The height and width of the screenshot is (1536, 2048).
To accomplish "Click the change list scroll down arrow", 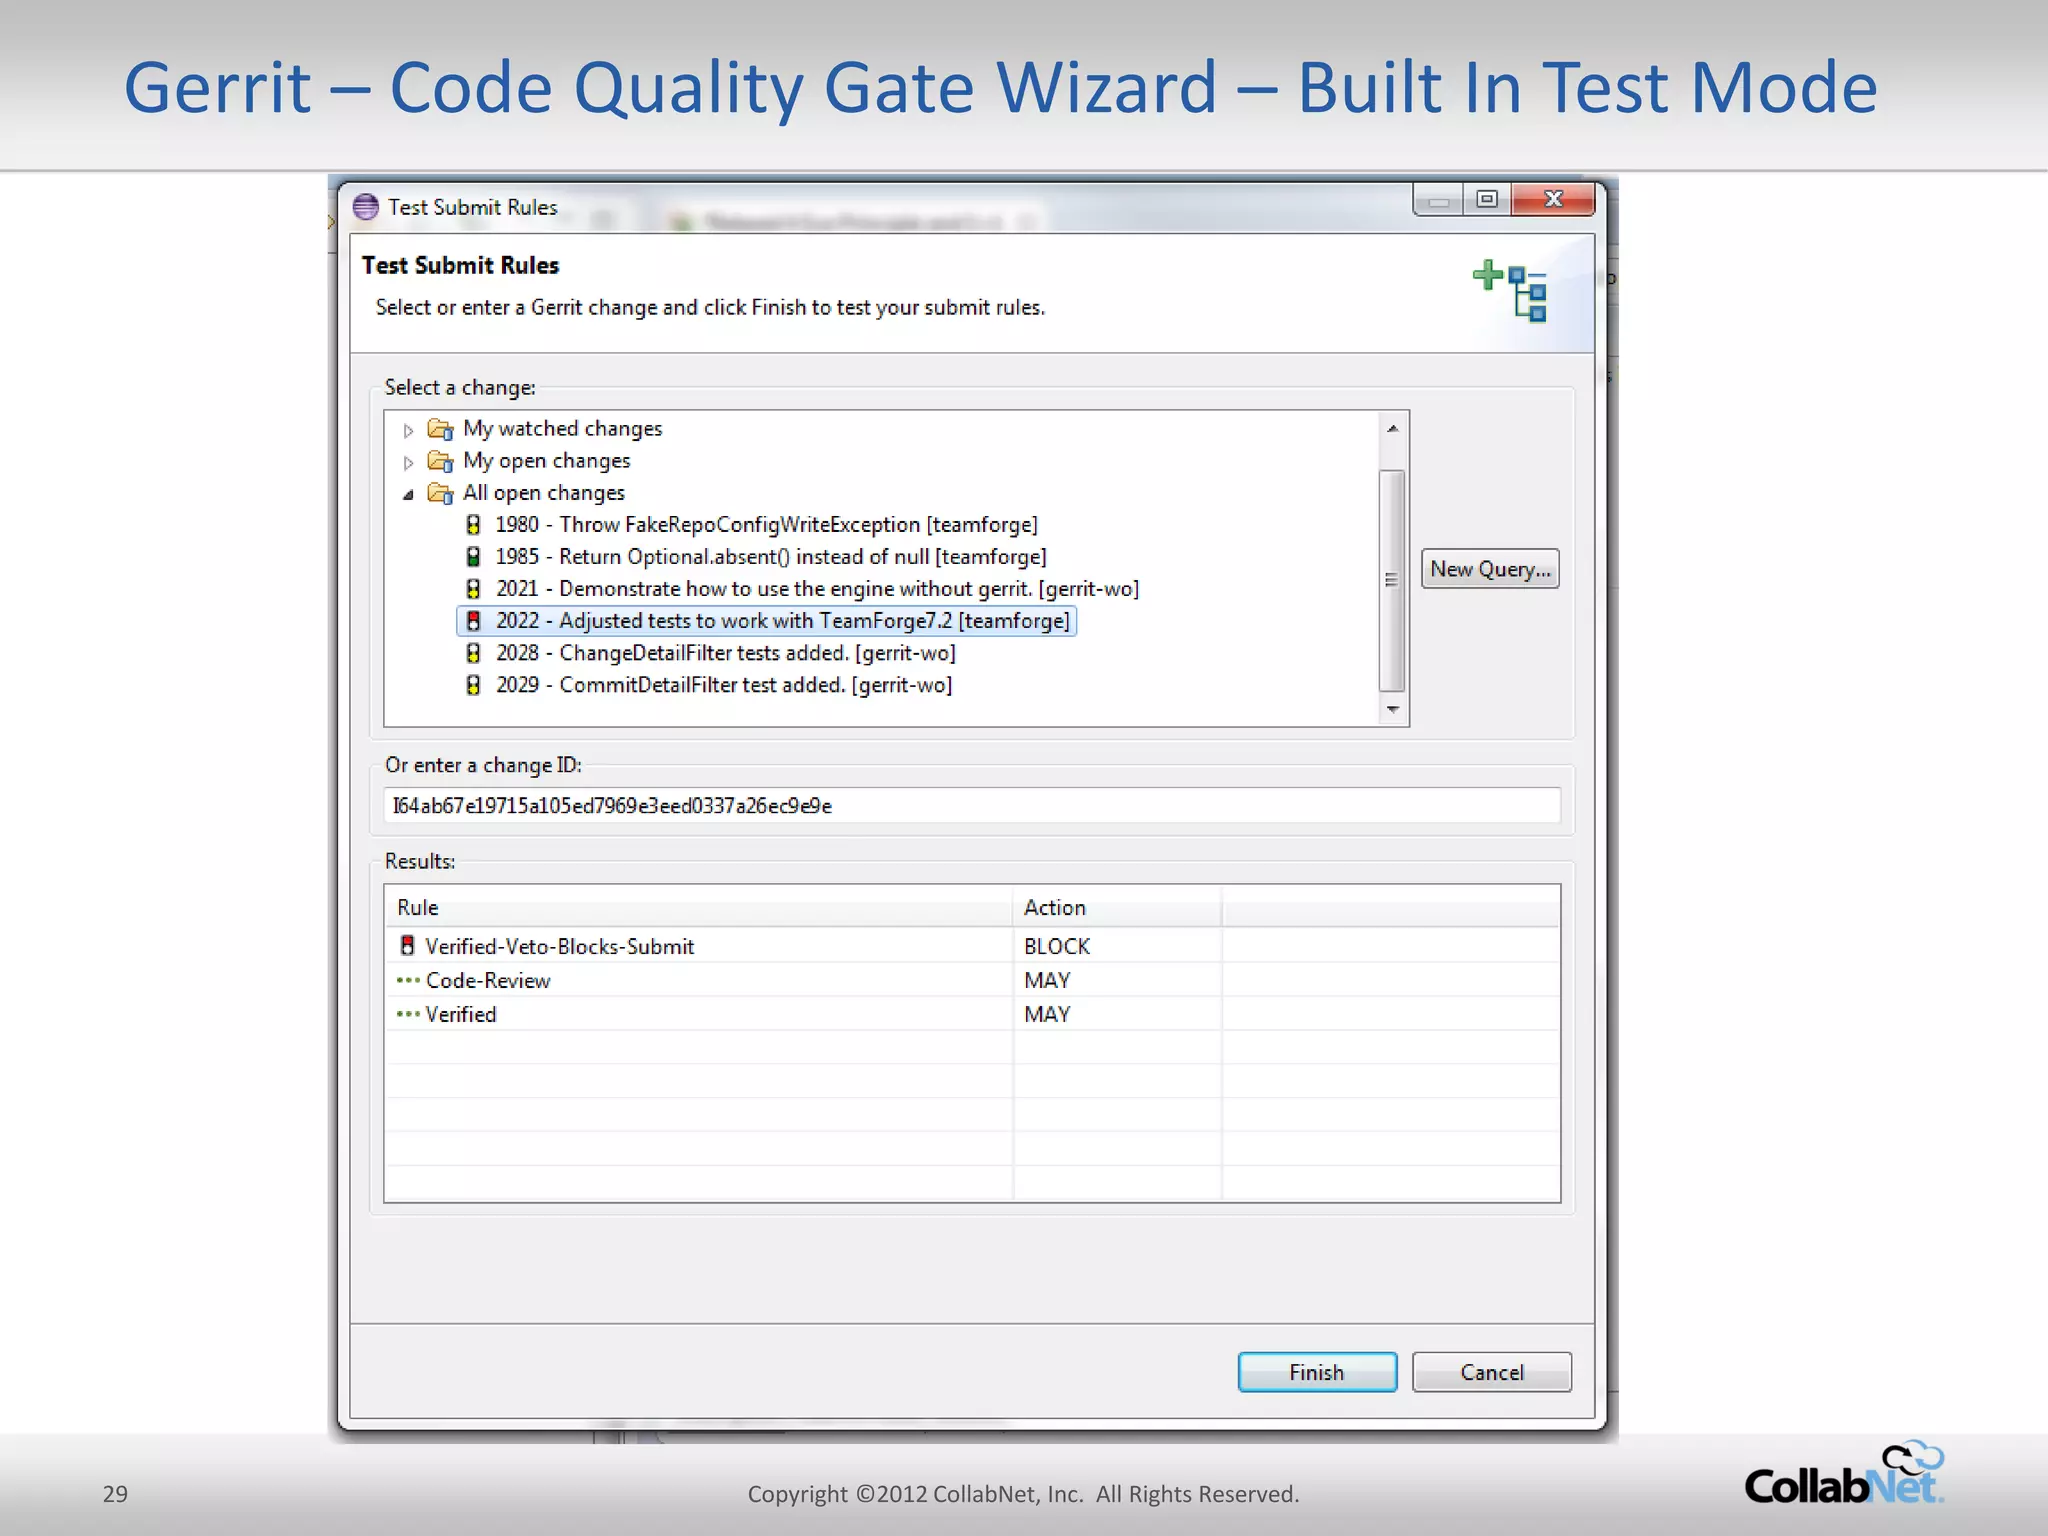I will [x=1392, y=709].
